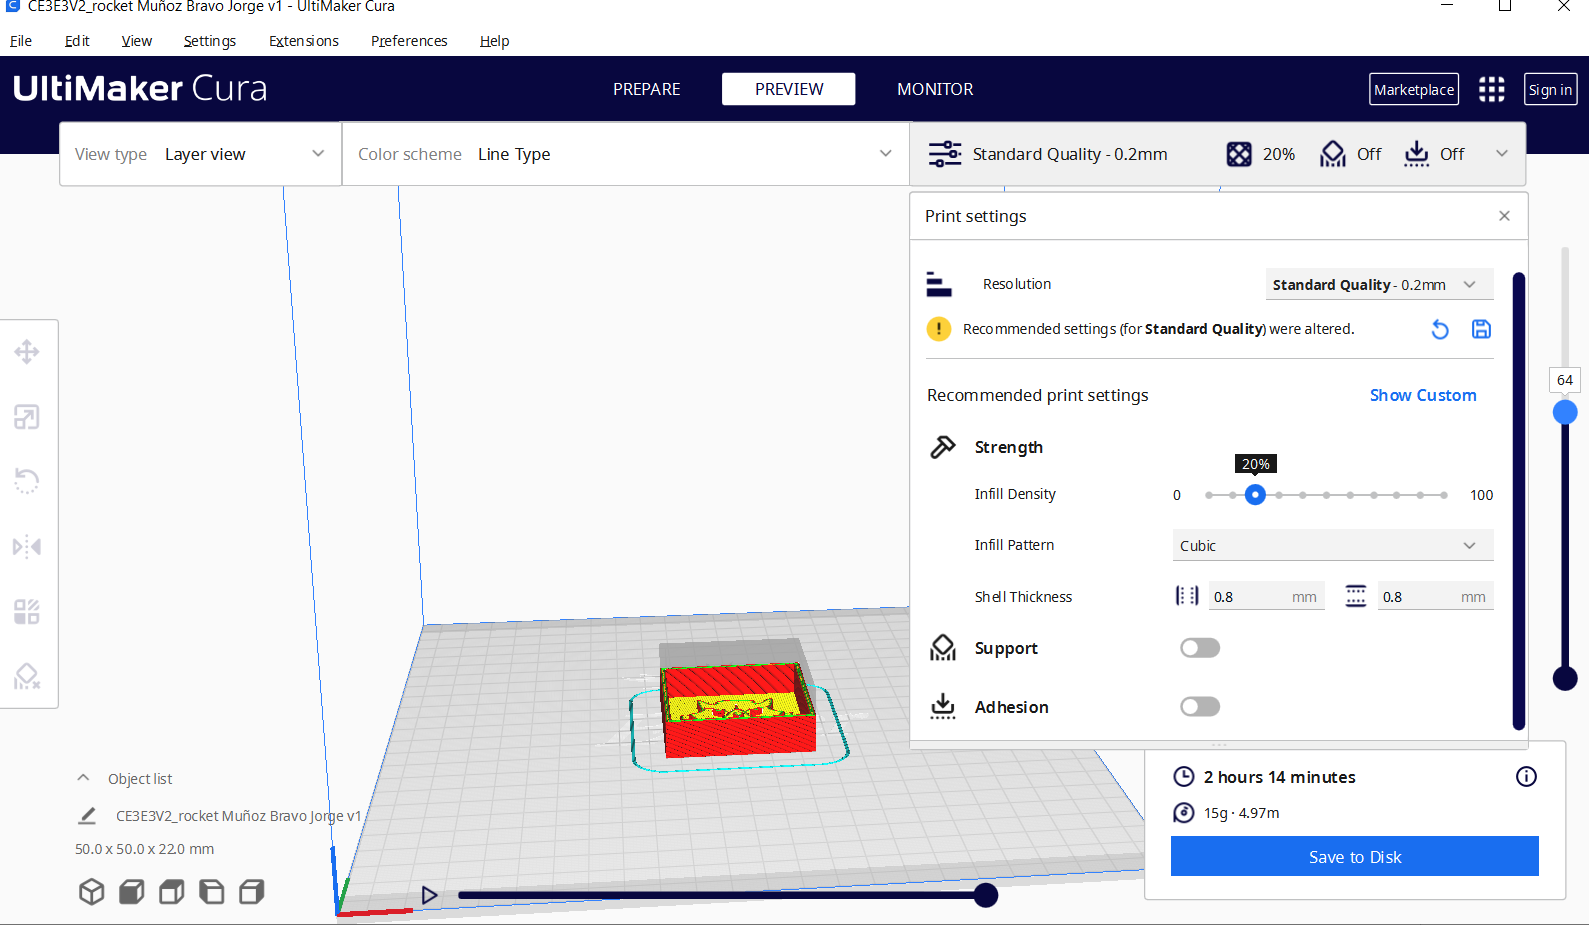
Task: Click the Resolution layer-height icon
Action: (x=939, y=284)
